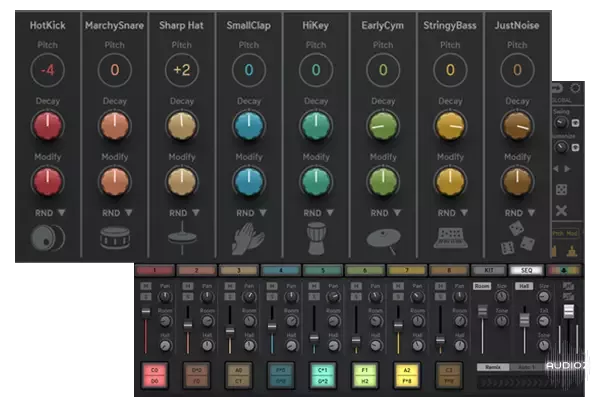Image resolution: width=600 pixels, height=400 pixels.
Task: Trigger the teal C#1 pad
Action: click(323, 376)
